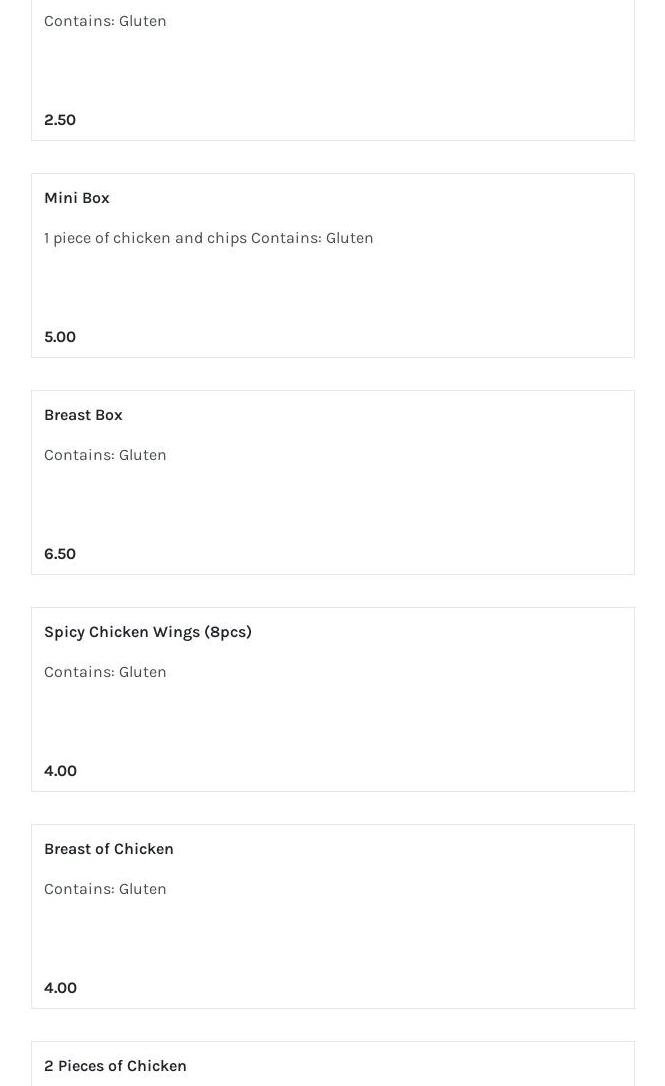Click the Mini Box item title
Image resolution: width=665 pixels, height=1086 pixels.
coord(77,198)
